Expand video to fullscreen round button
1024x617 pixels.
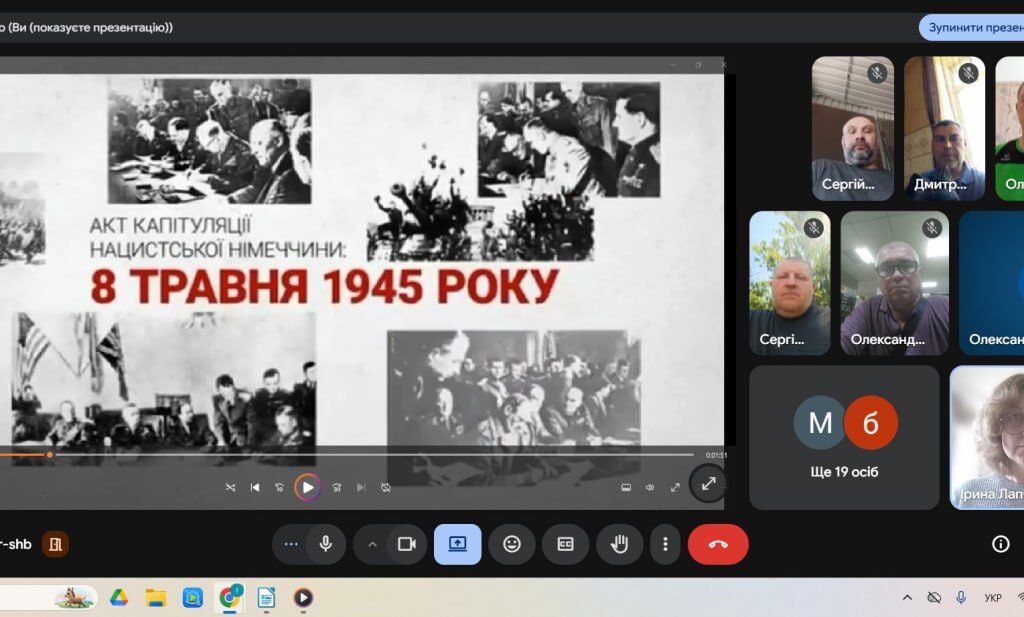click(708, 484)
